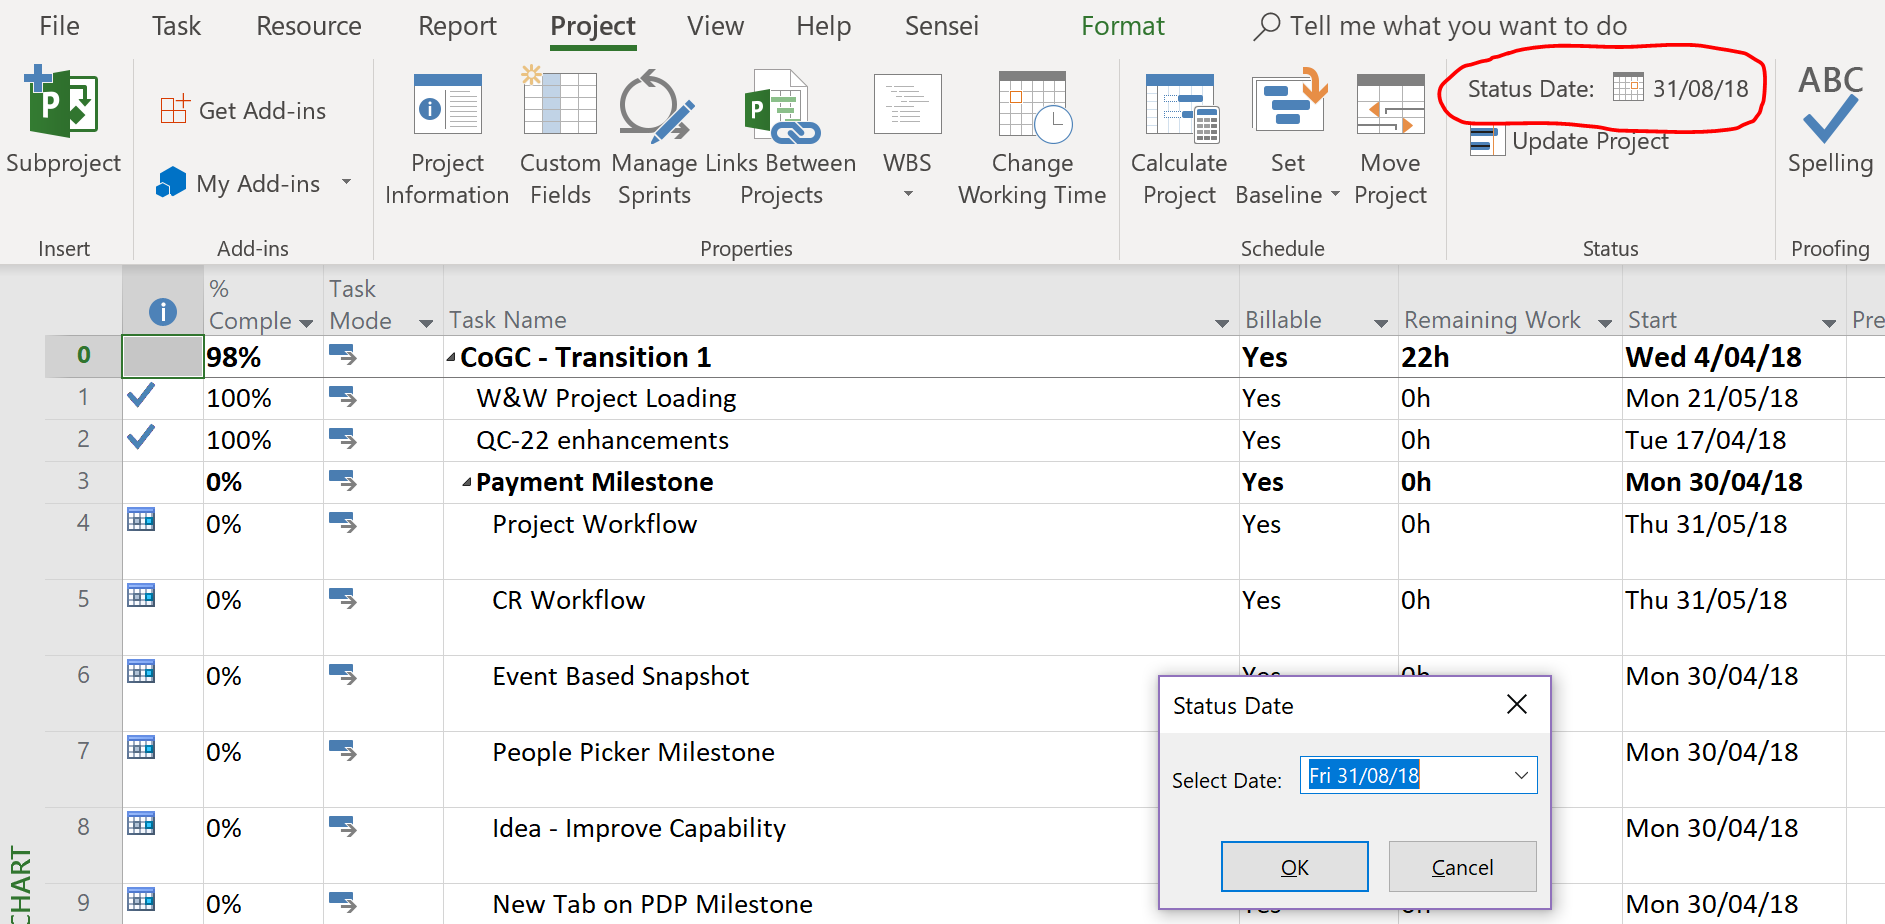Click the Move Project icon
Screen dimensions: 1885x924
pos(1390,106)
